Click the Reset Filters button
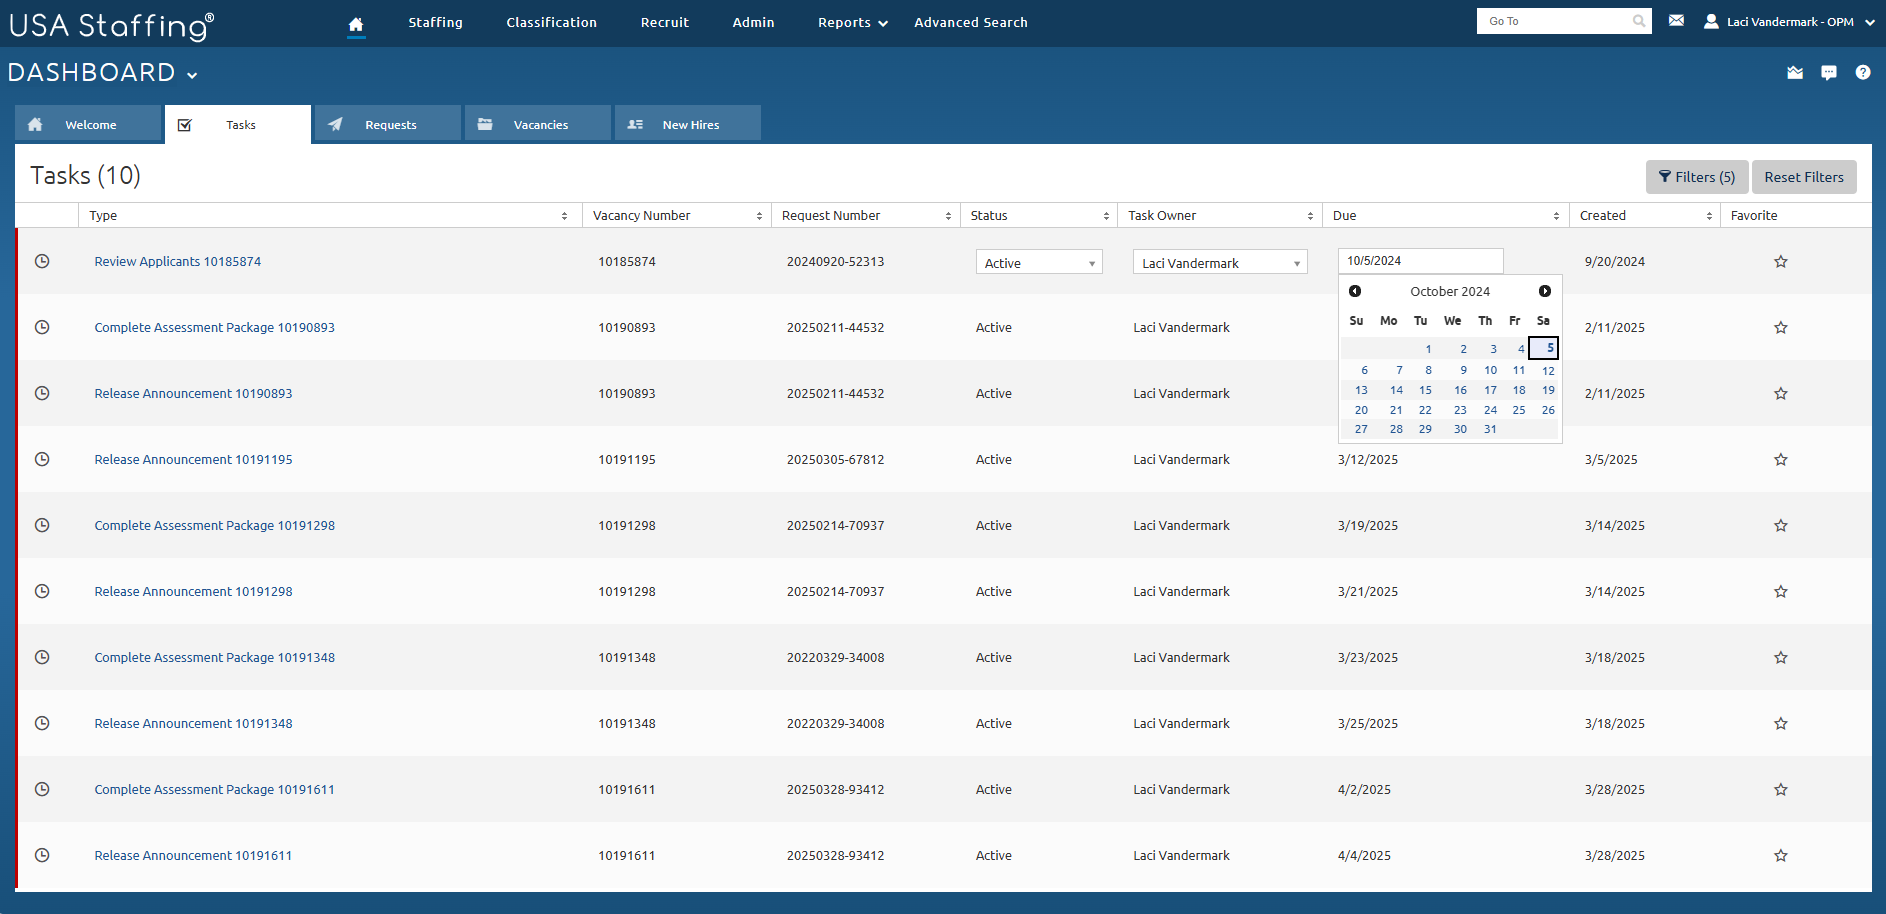Screen dimensions: 1886x914 tap(1803, 176)
